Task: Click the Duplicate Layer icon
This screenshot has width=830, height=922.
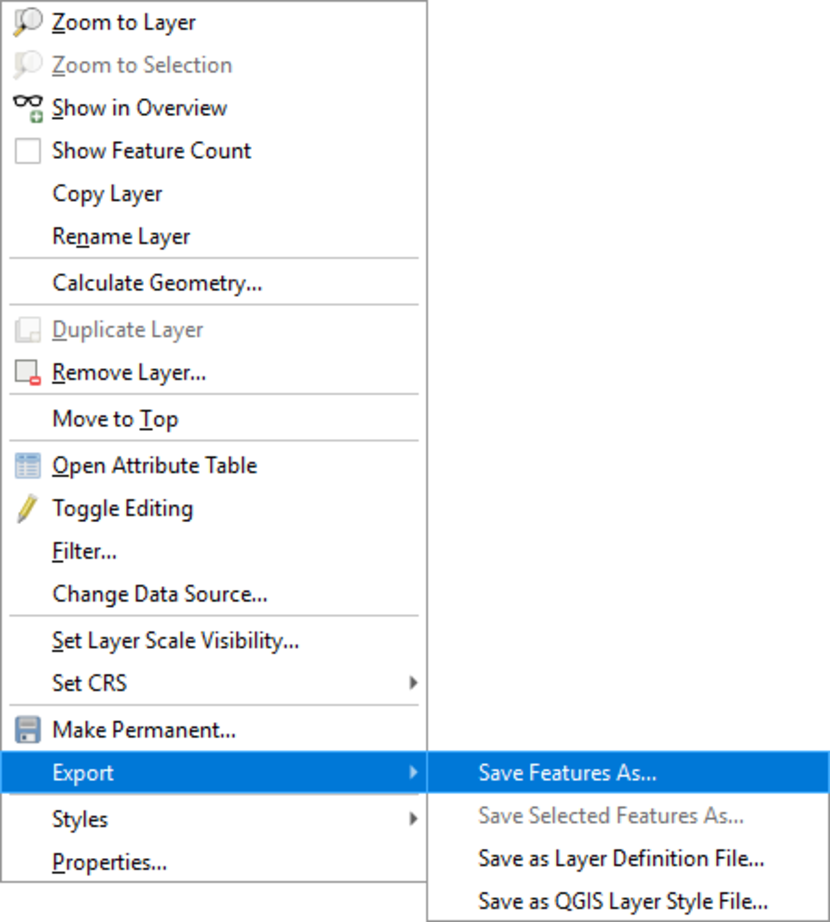Action: coord(28,330)
